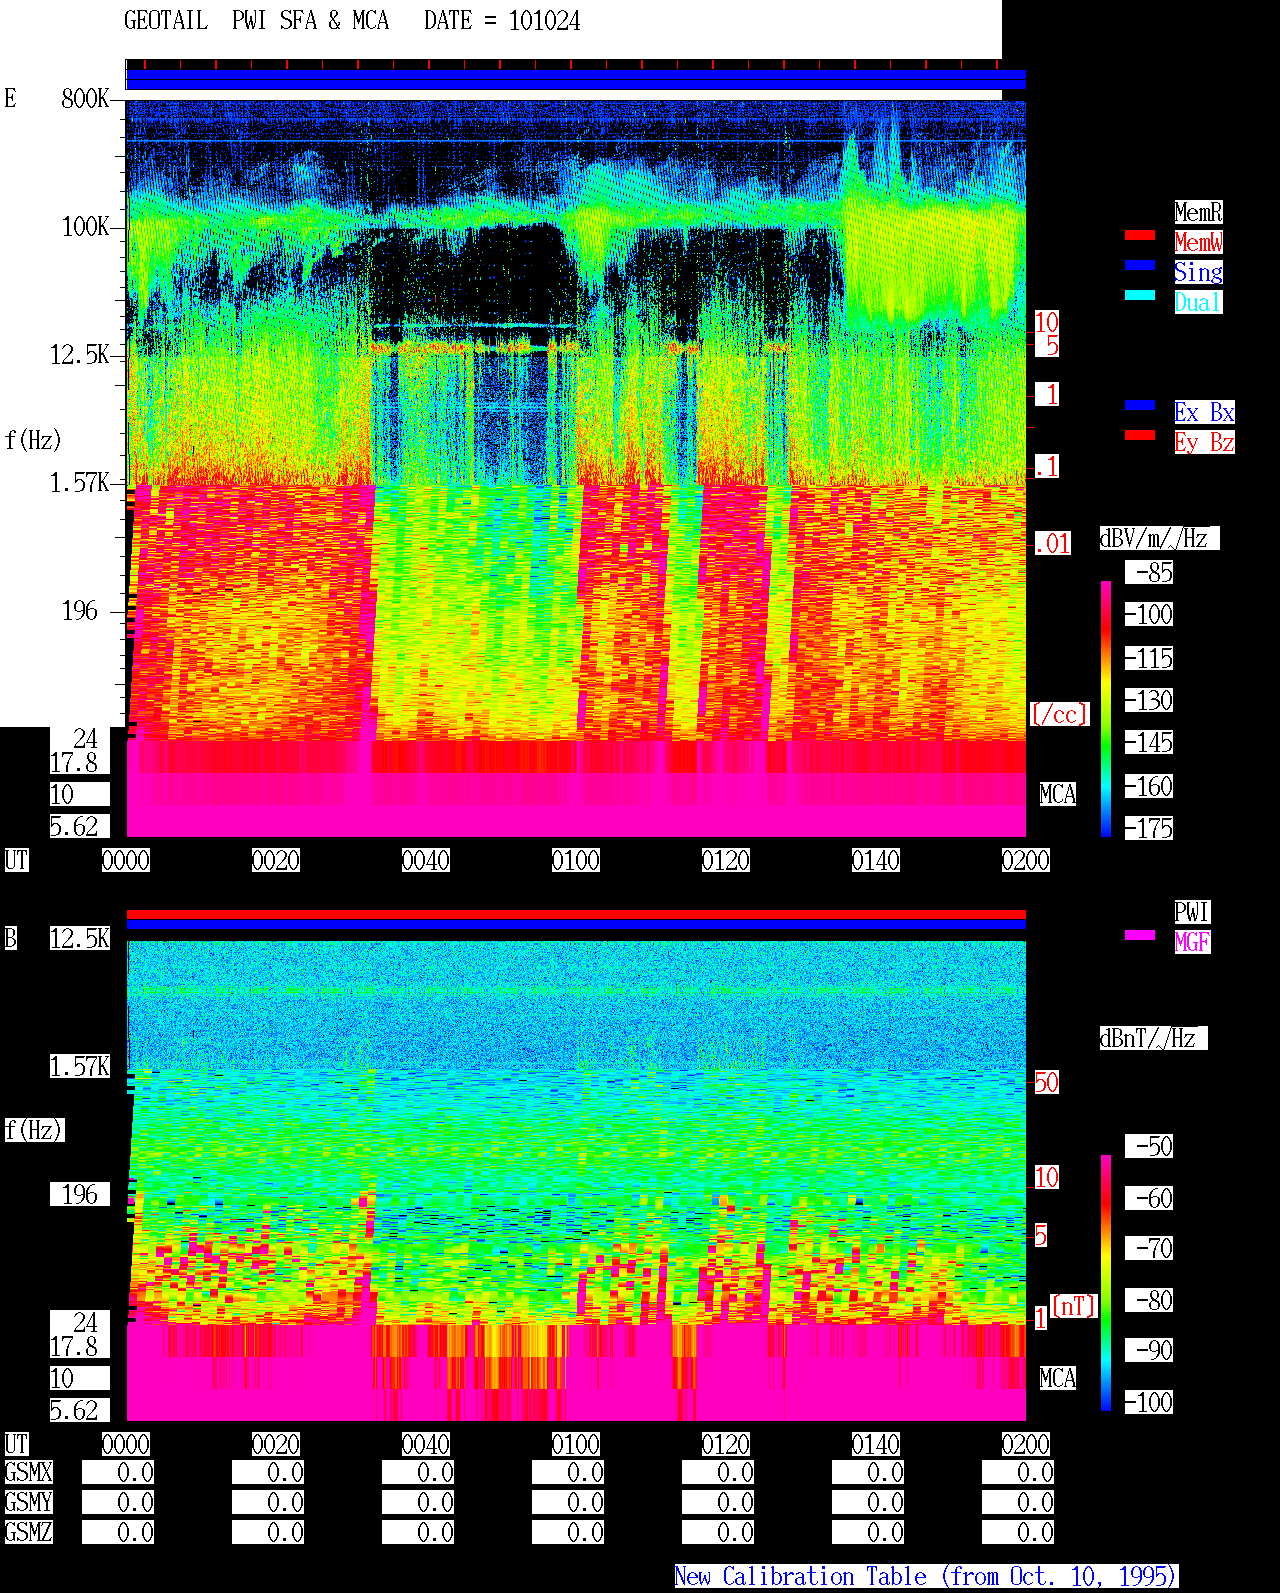Image resolution: width=1280 pixels, height=1593 pixels.
Task: Click the magenta MGF legend swatch
Action: point(1140,935)
